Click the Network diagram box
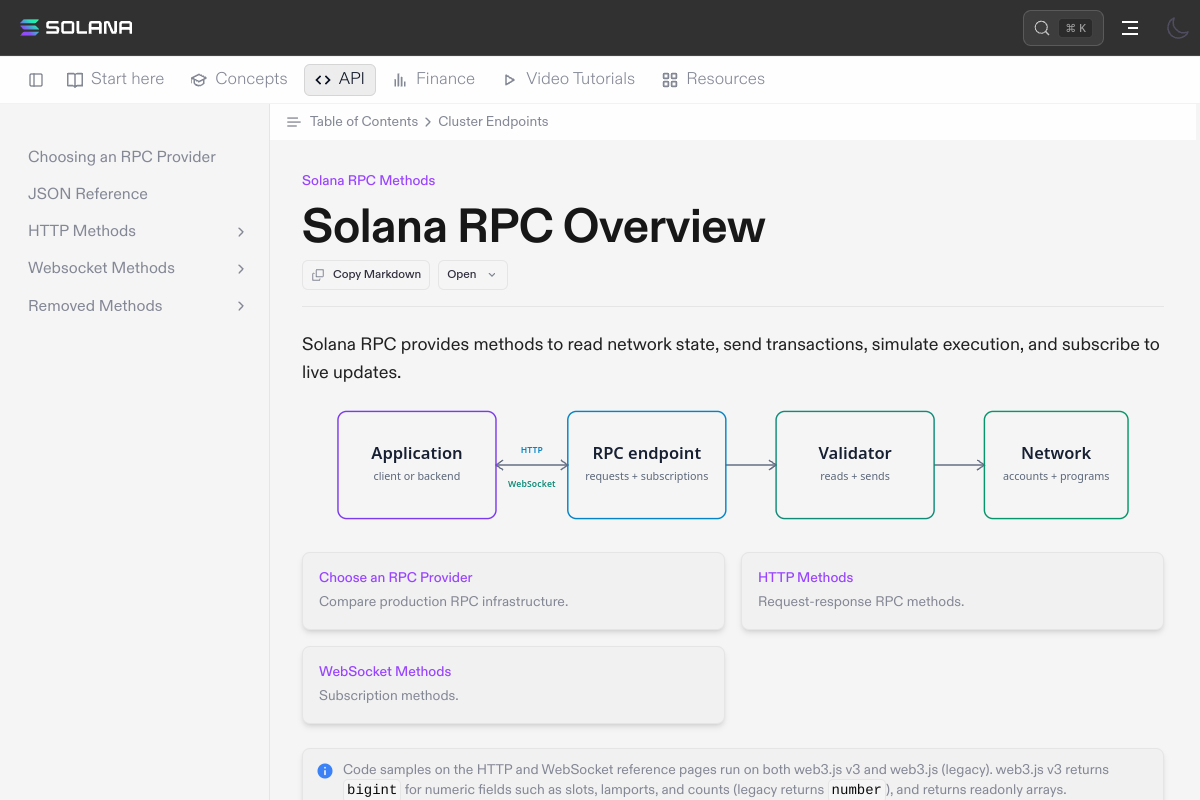 1056,465
